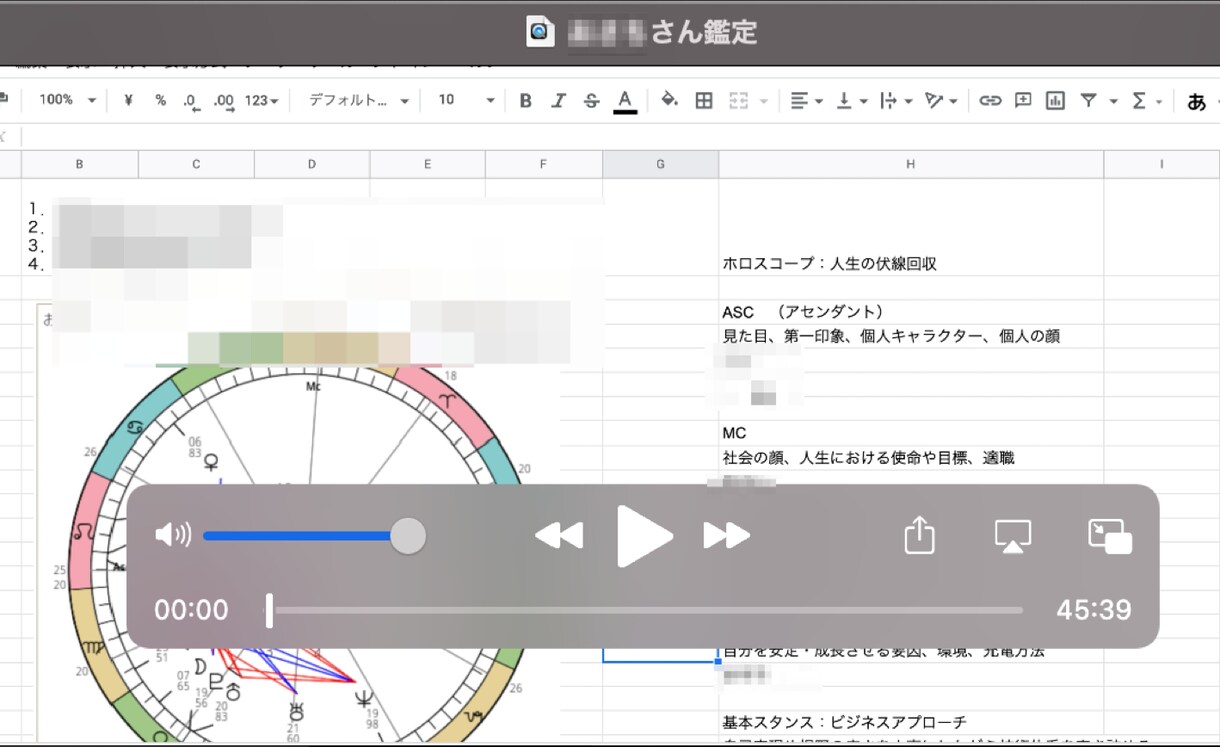Click the document icon in title bar
Viewport: 1220px width, 747px height.
[540, 32]
